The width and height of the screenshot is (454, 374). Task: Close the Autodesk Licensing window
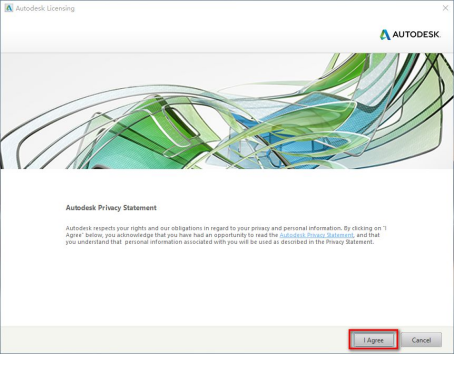coord(445,8)
